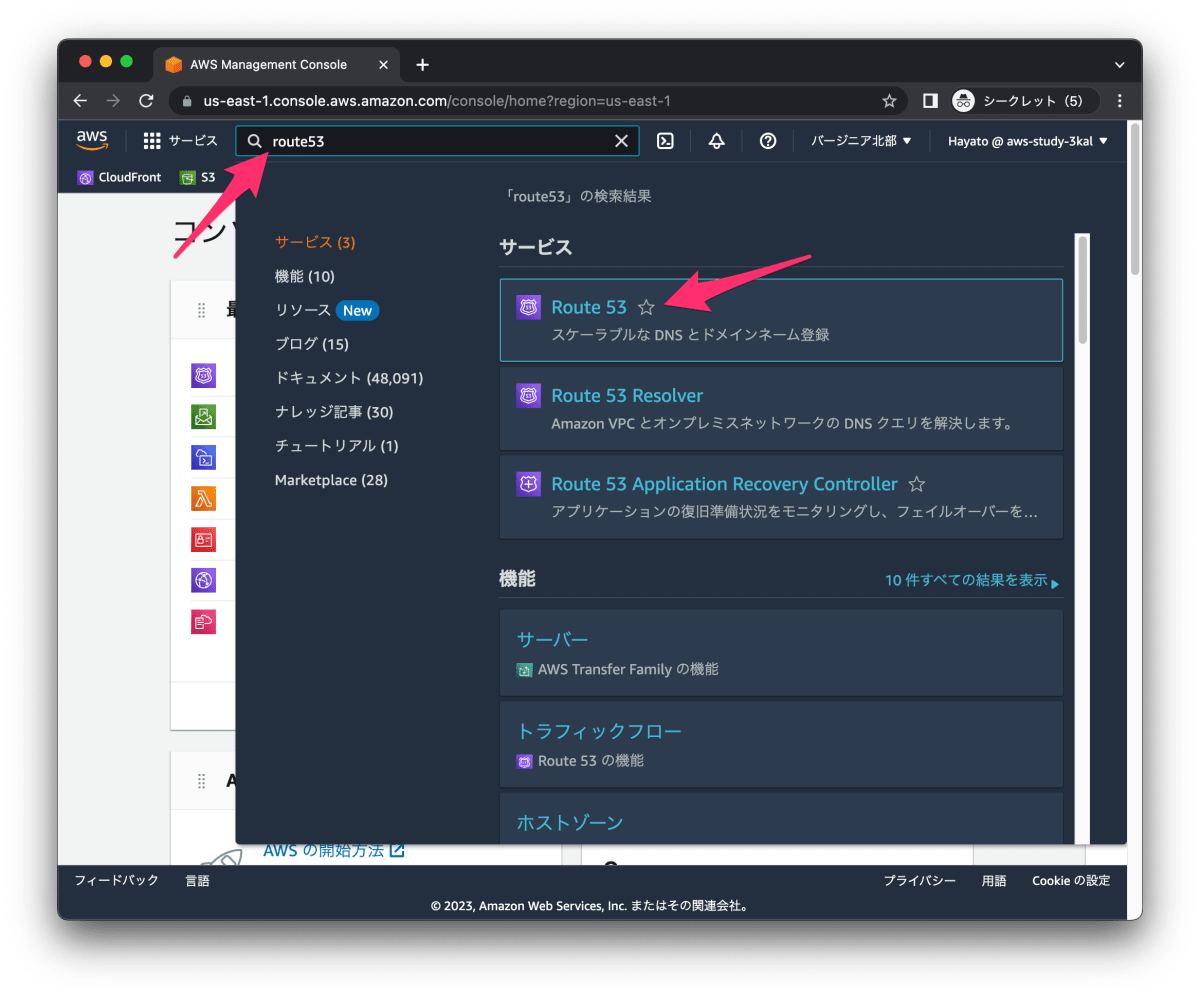Select the サービス (3) filter
1200x996 pixels.
tap(315, 242)
